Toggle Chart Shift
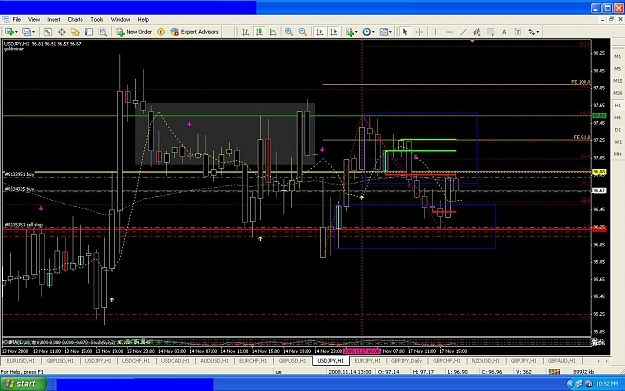The image size is (625, 391). coord(334,32)
